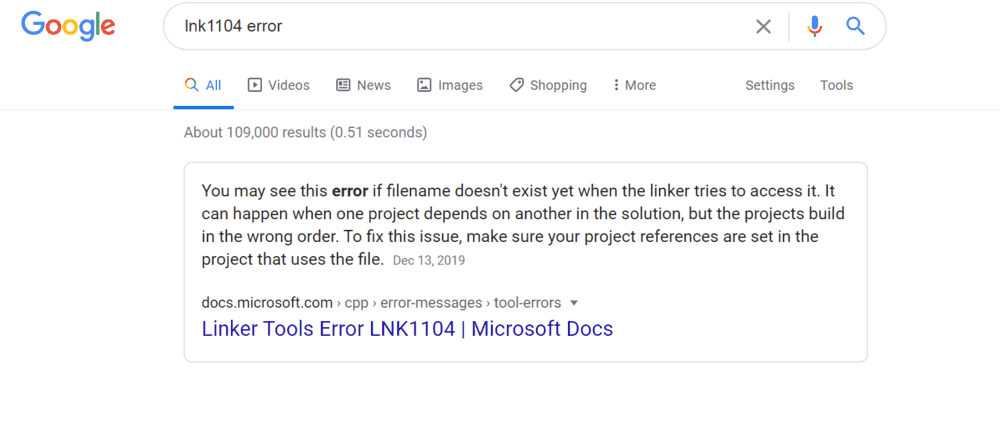Switch to the Videos tab
Viewport: 1000px width, 427px height.
pyautogui.click(x=279, y=86)
